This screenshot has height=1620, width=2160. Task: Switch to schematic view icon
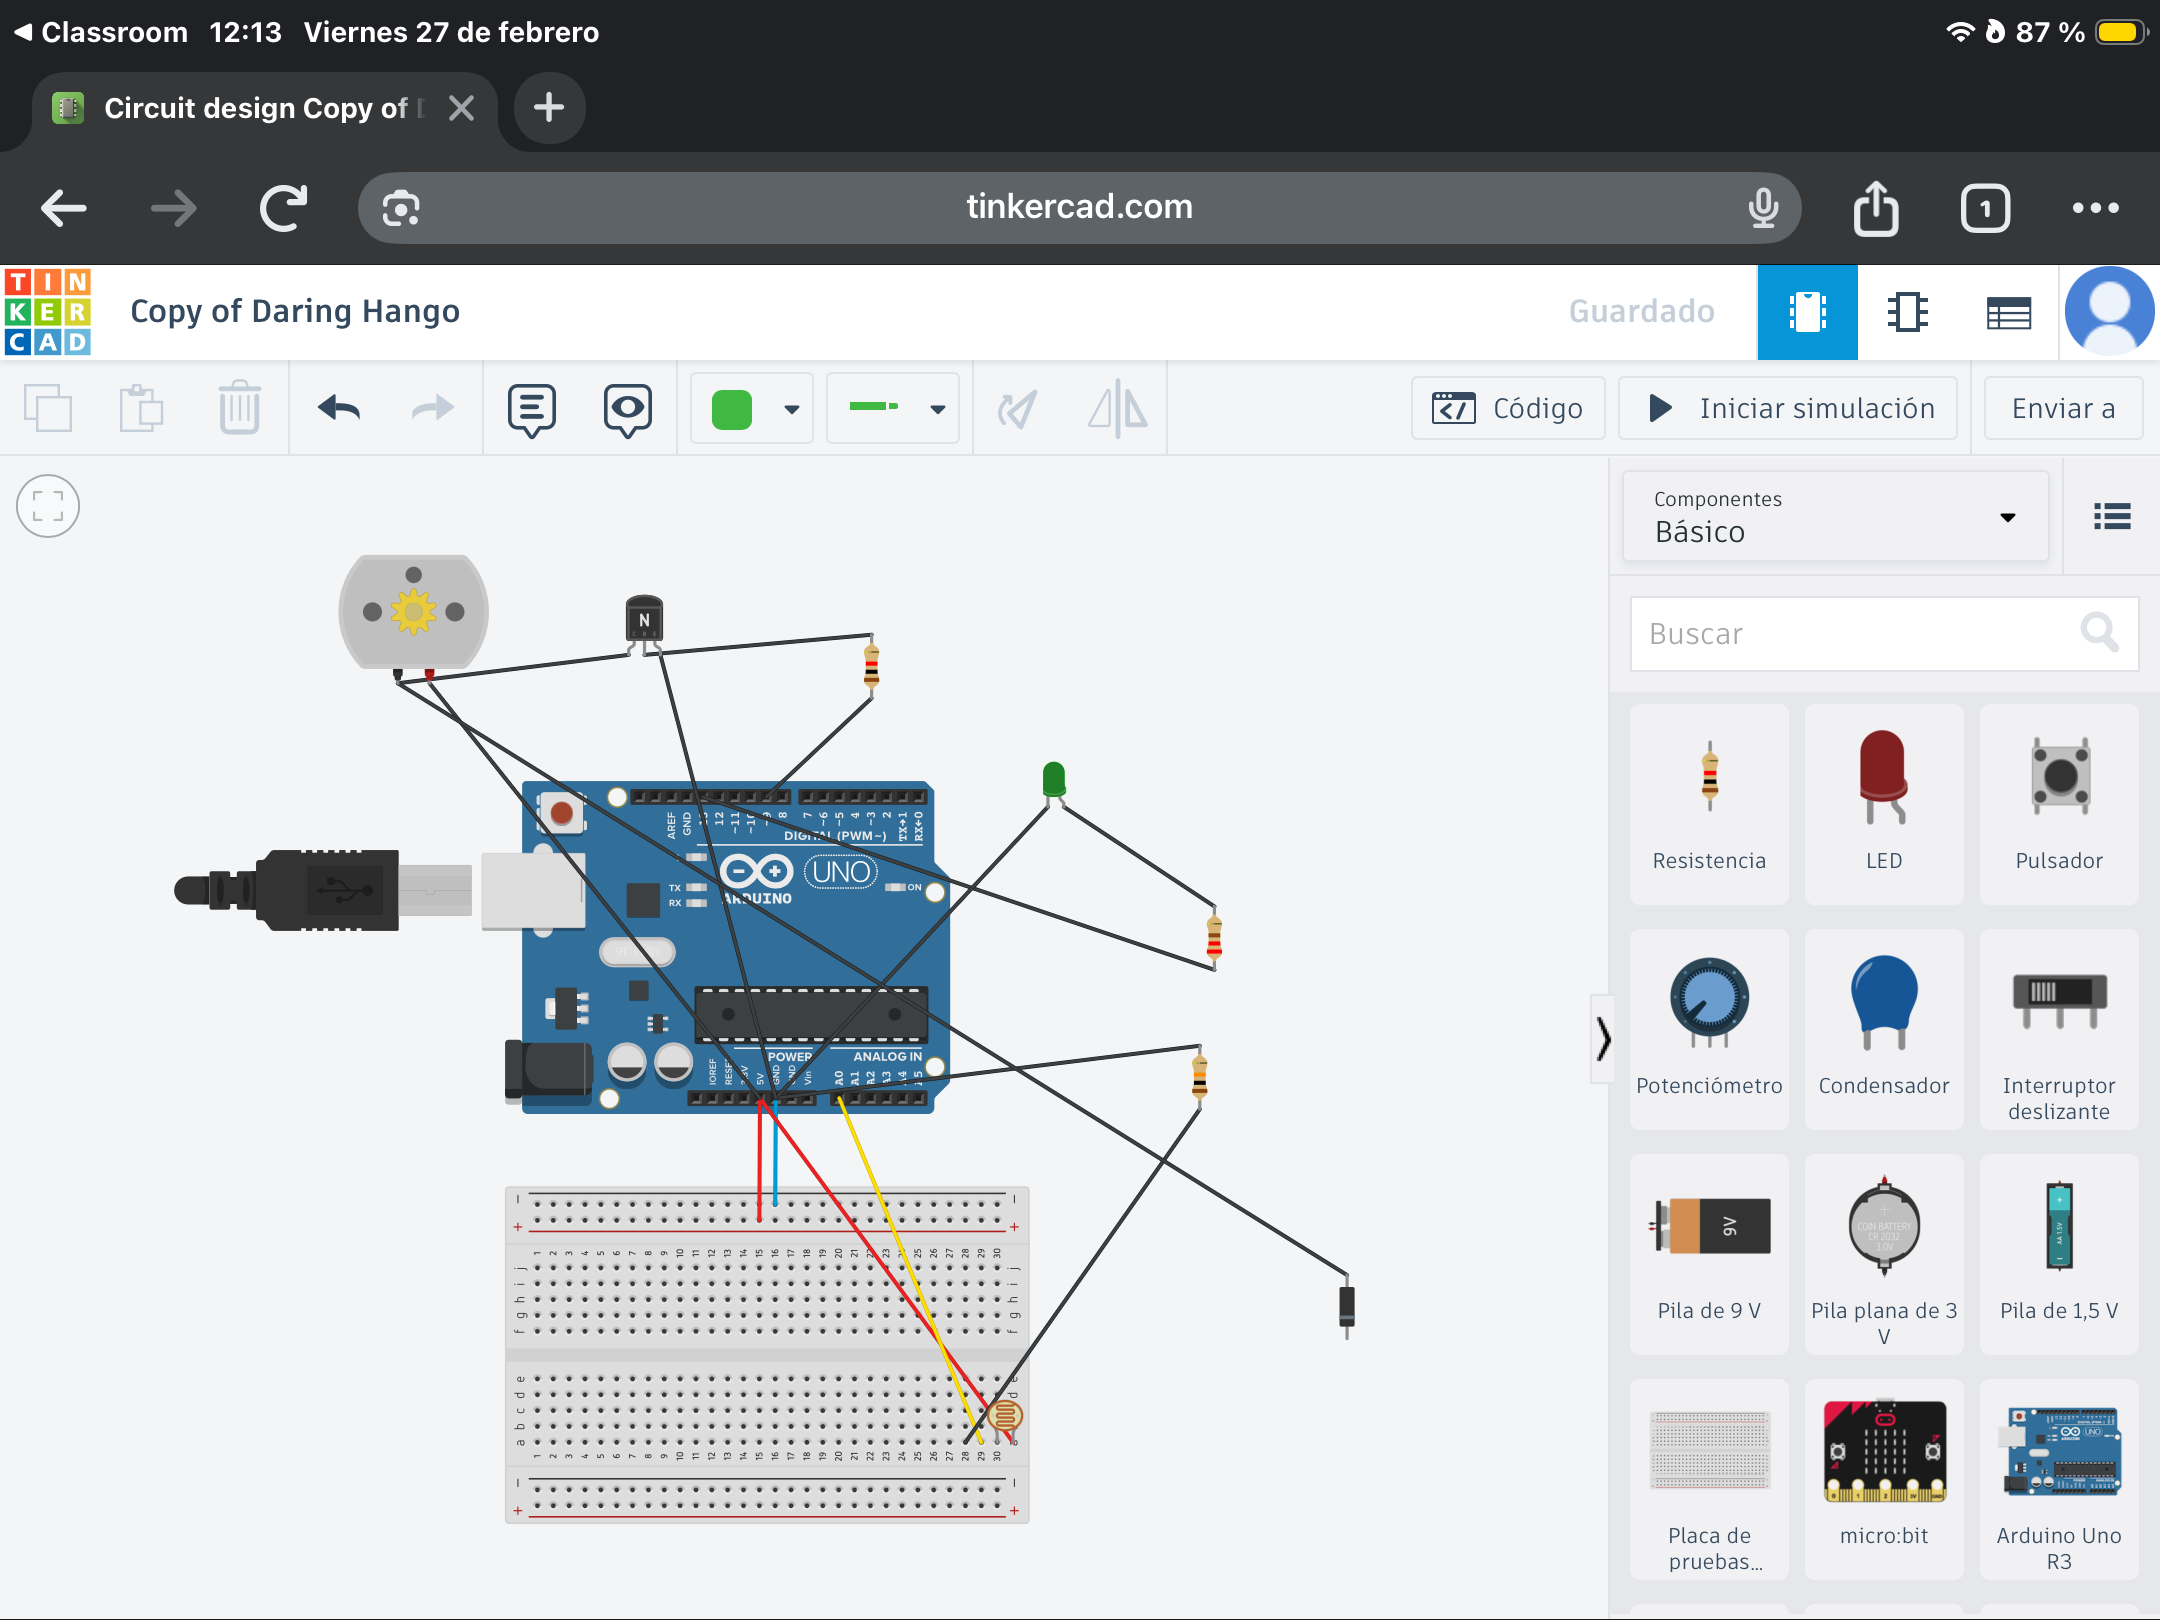pos(1907,312)
